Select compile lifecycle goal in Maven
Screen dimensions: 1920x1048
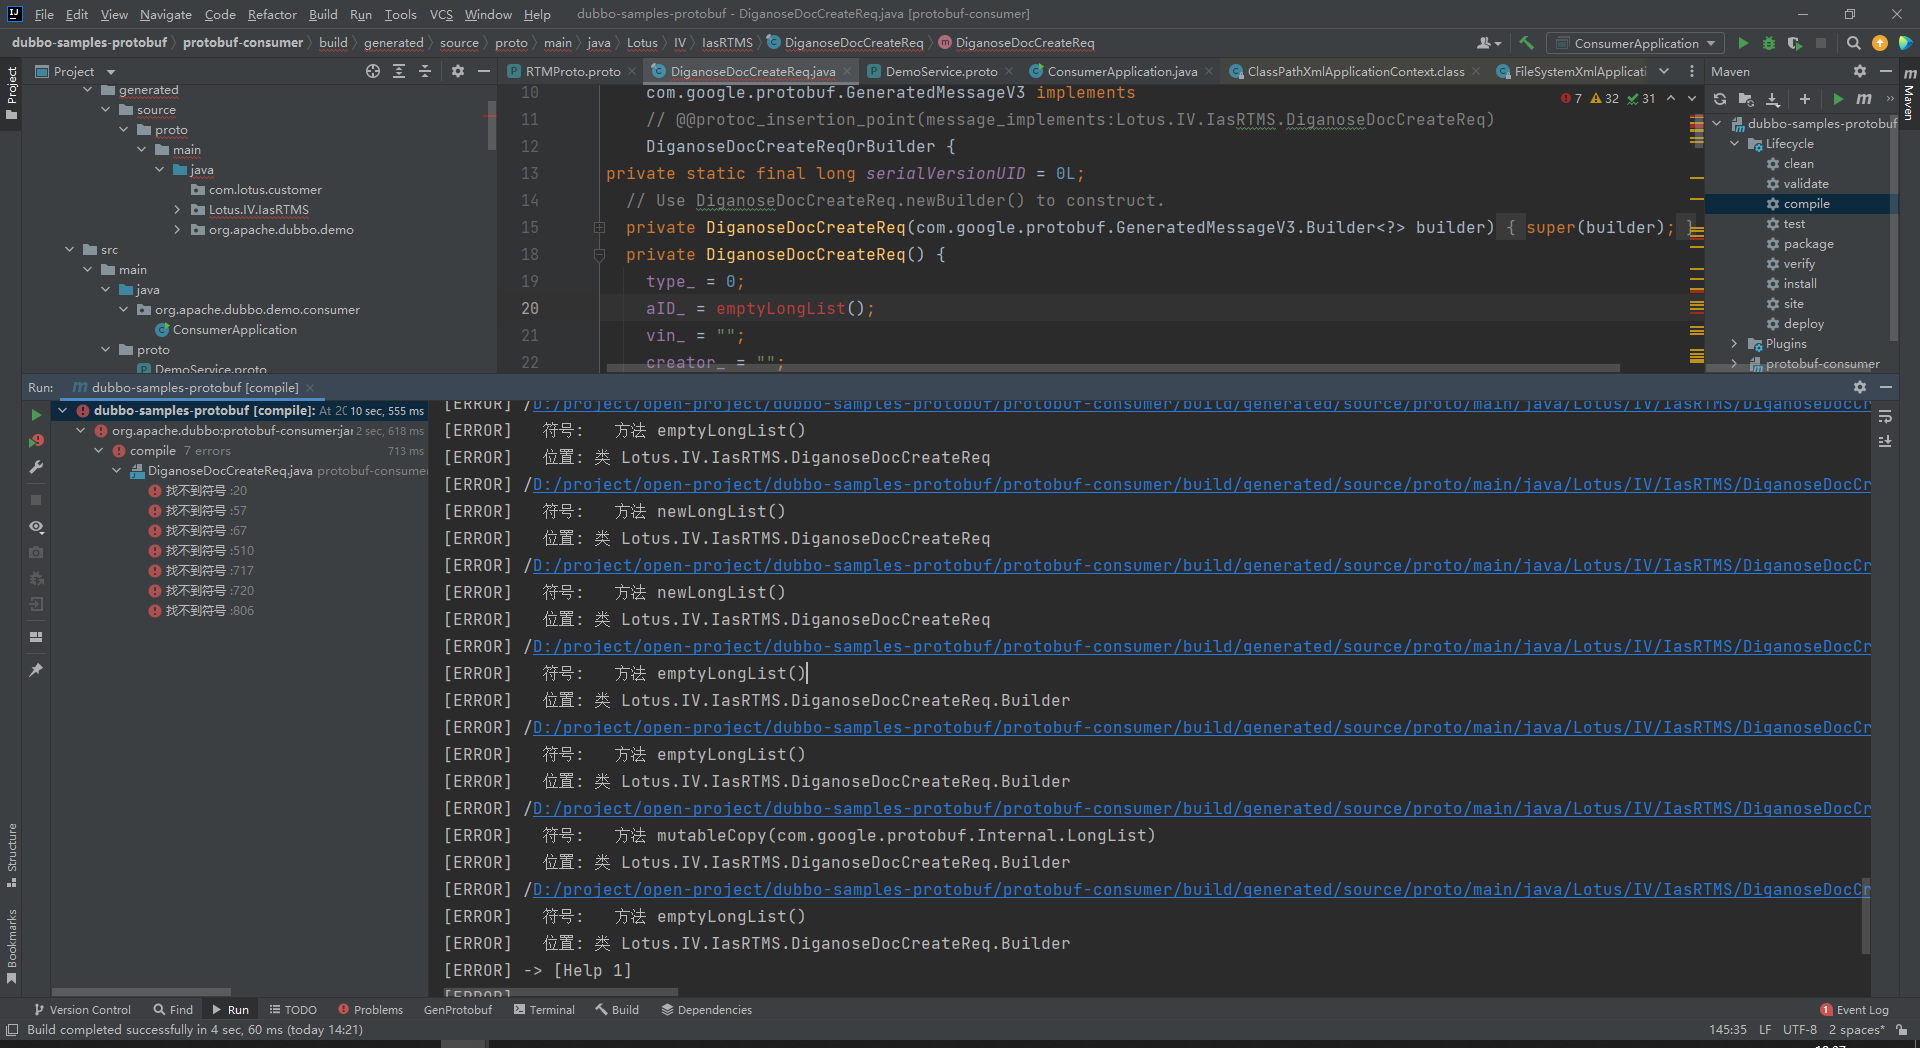(1806, 204)
